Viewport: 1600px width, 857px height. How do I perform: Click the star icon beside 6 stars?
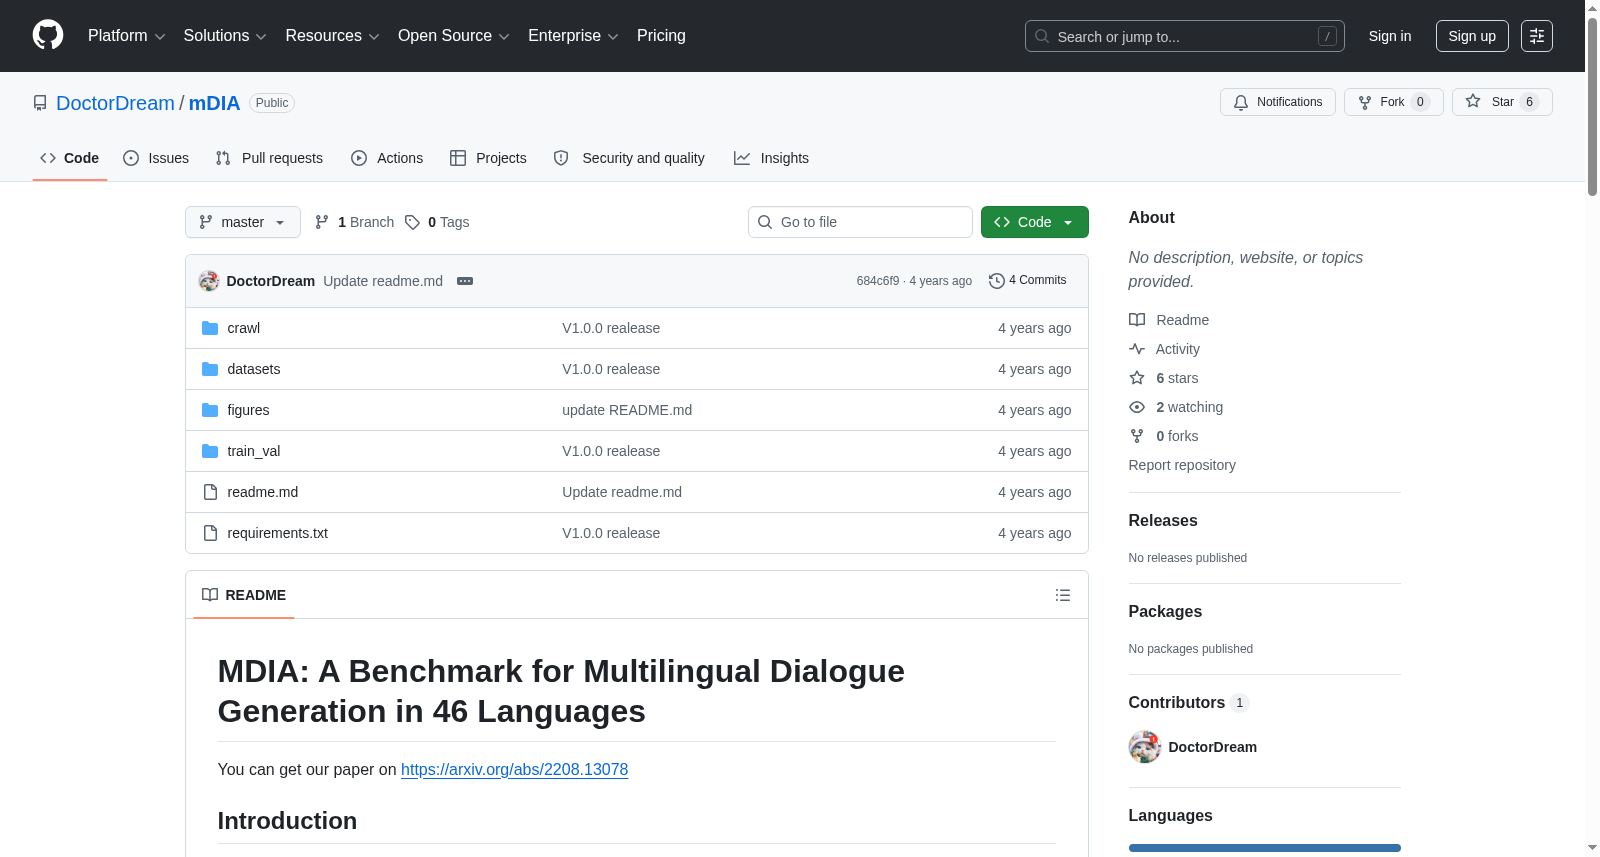click(x=1137, y=378)
